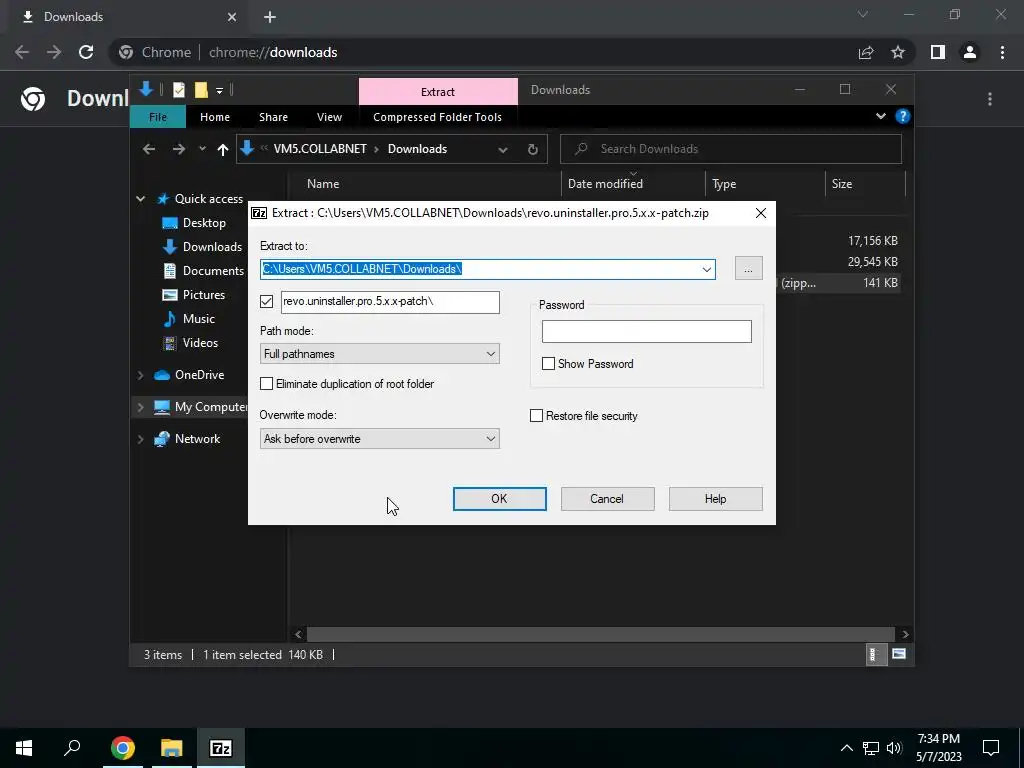Click Explorer back arrow
This screenshot has width=1024, height=768.
tap(149, 150)
